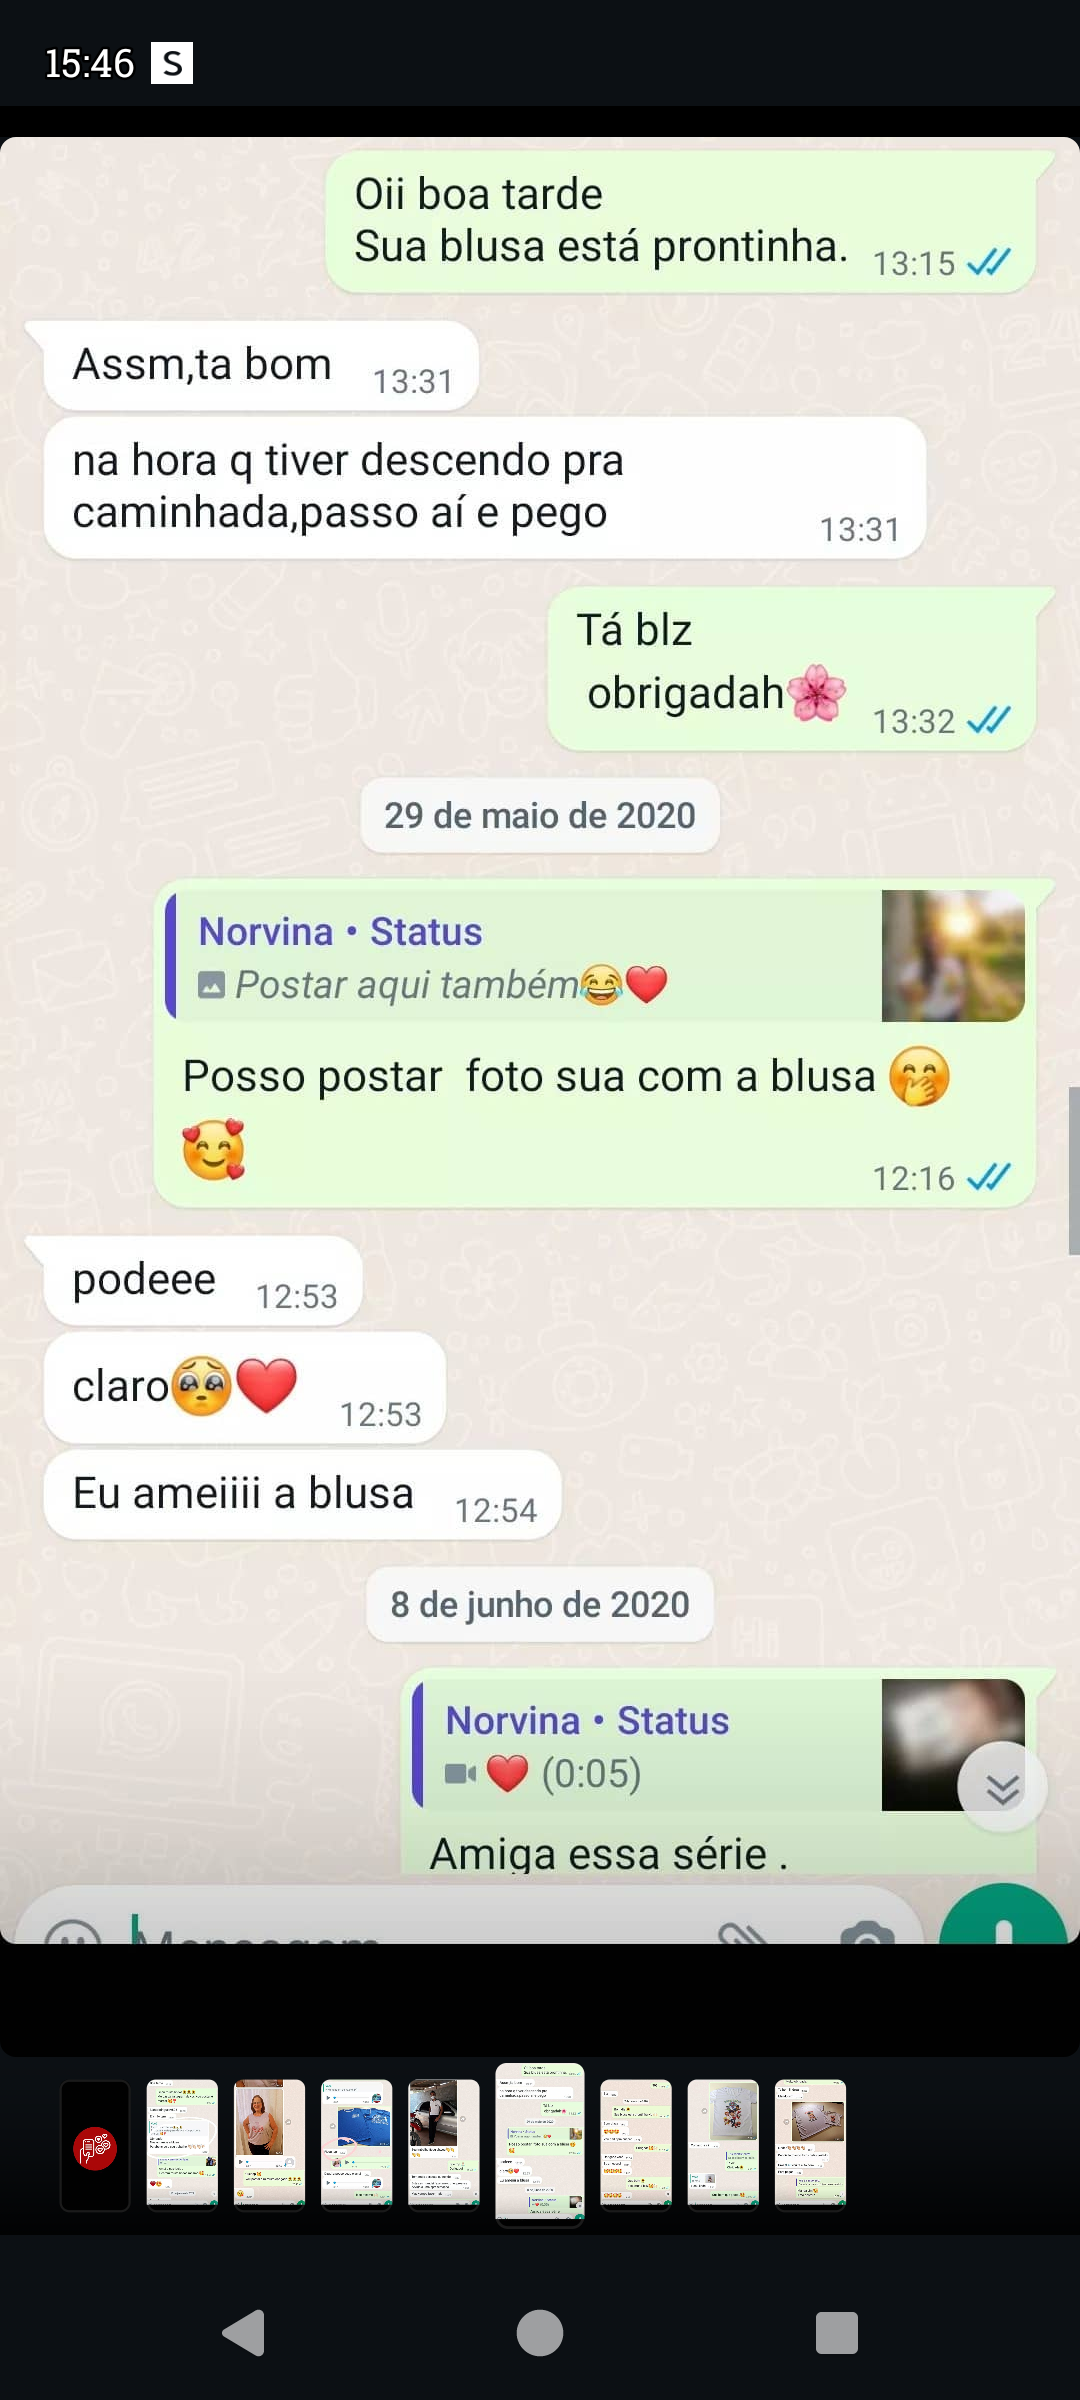The width and height of the screenshot is (1080, 2400).
Task: Tap the blurred photo in quoted status
Action: coord(953,956)
